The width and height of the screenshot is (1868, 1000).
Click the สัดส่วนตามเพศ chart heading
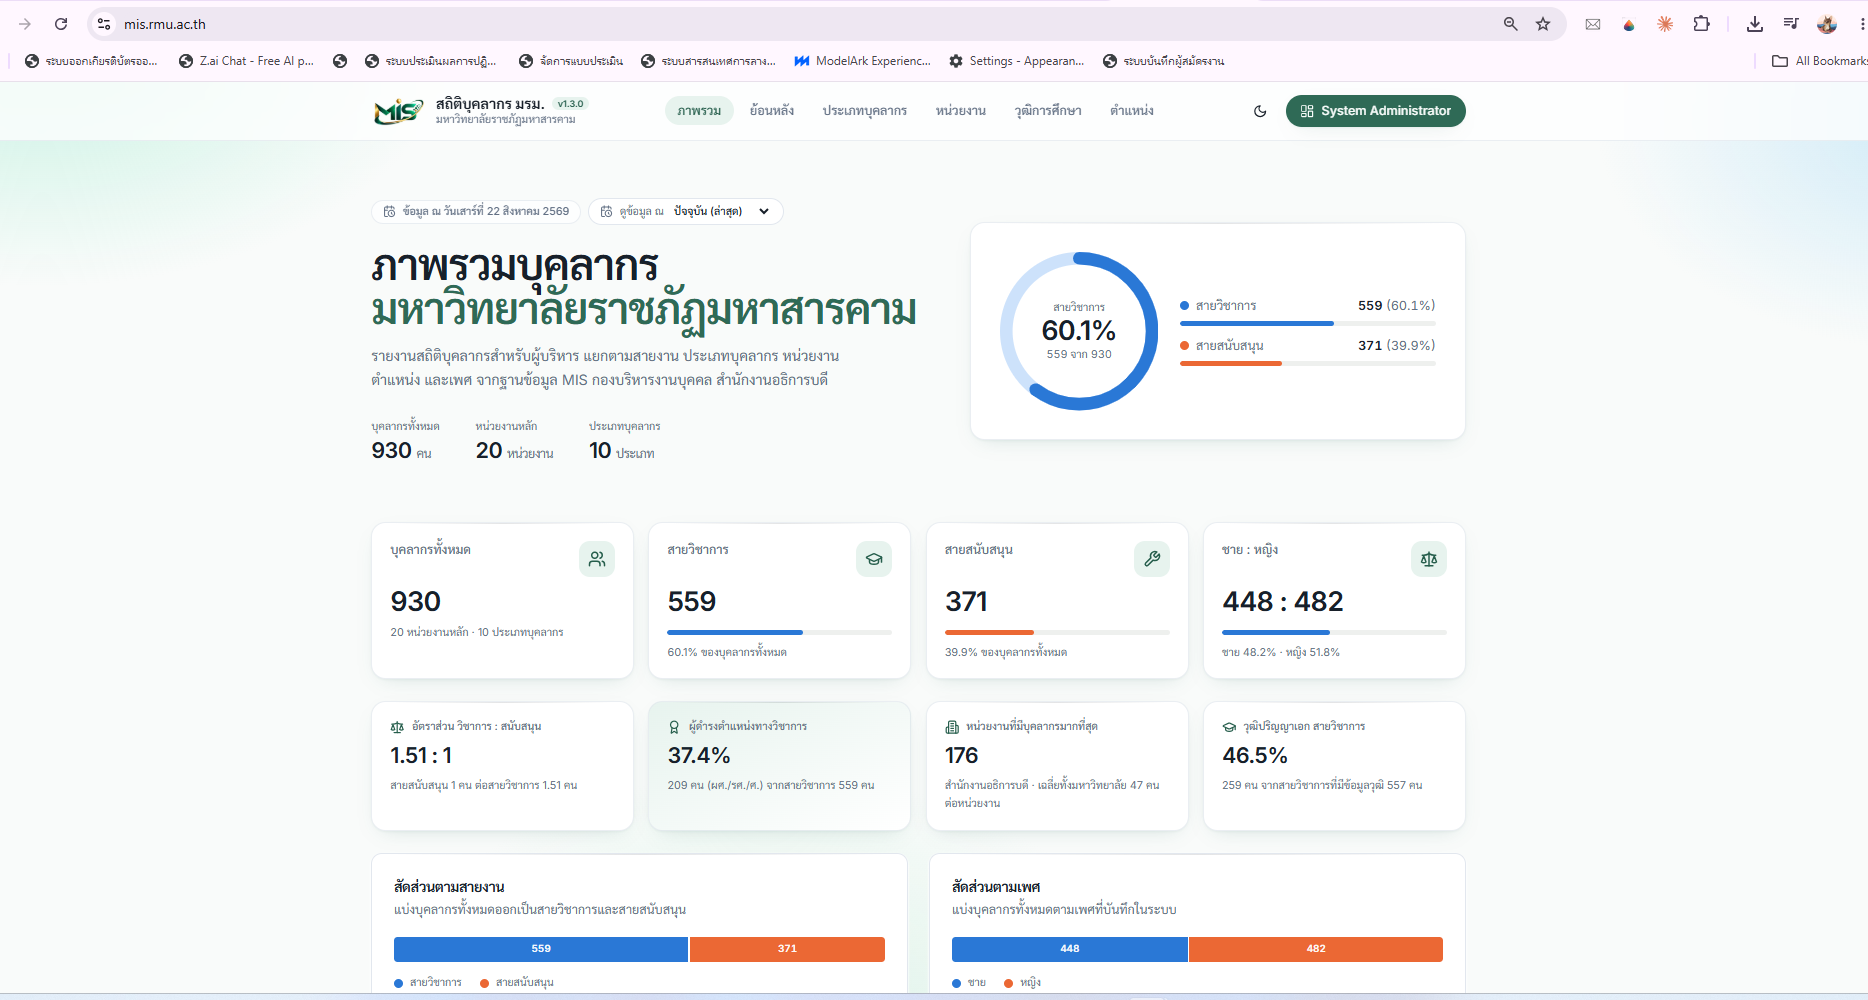point(996,887)
